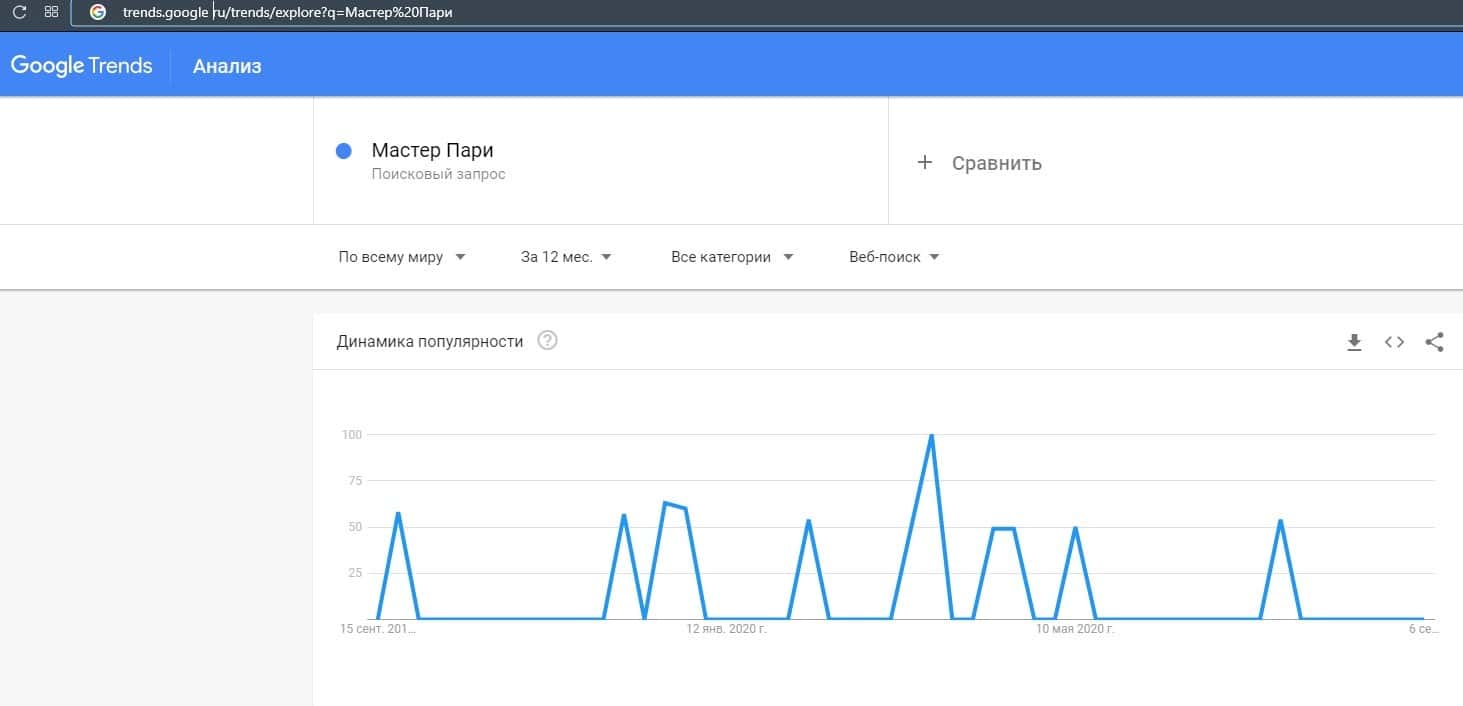Expand the По всему миру region dropdown
Image resolution: width=1463 pixels, height=706 pixels.
pos(402,257)
